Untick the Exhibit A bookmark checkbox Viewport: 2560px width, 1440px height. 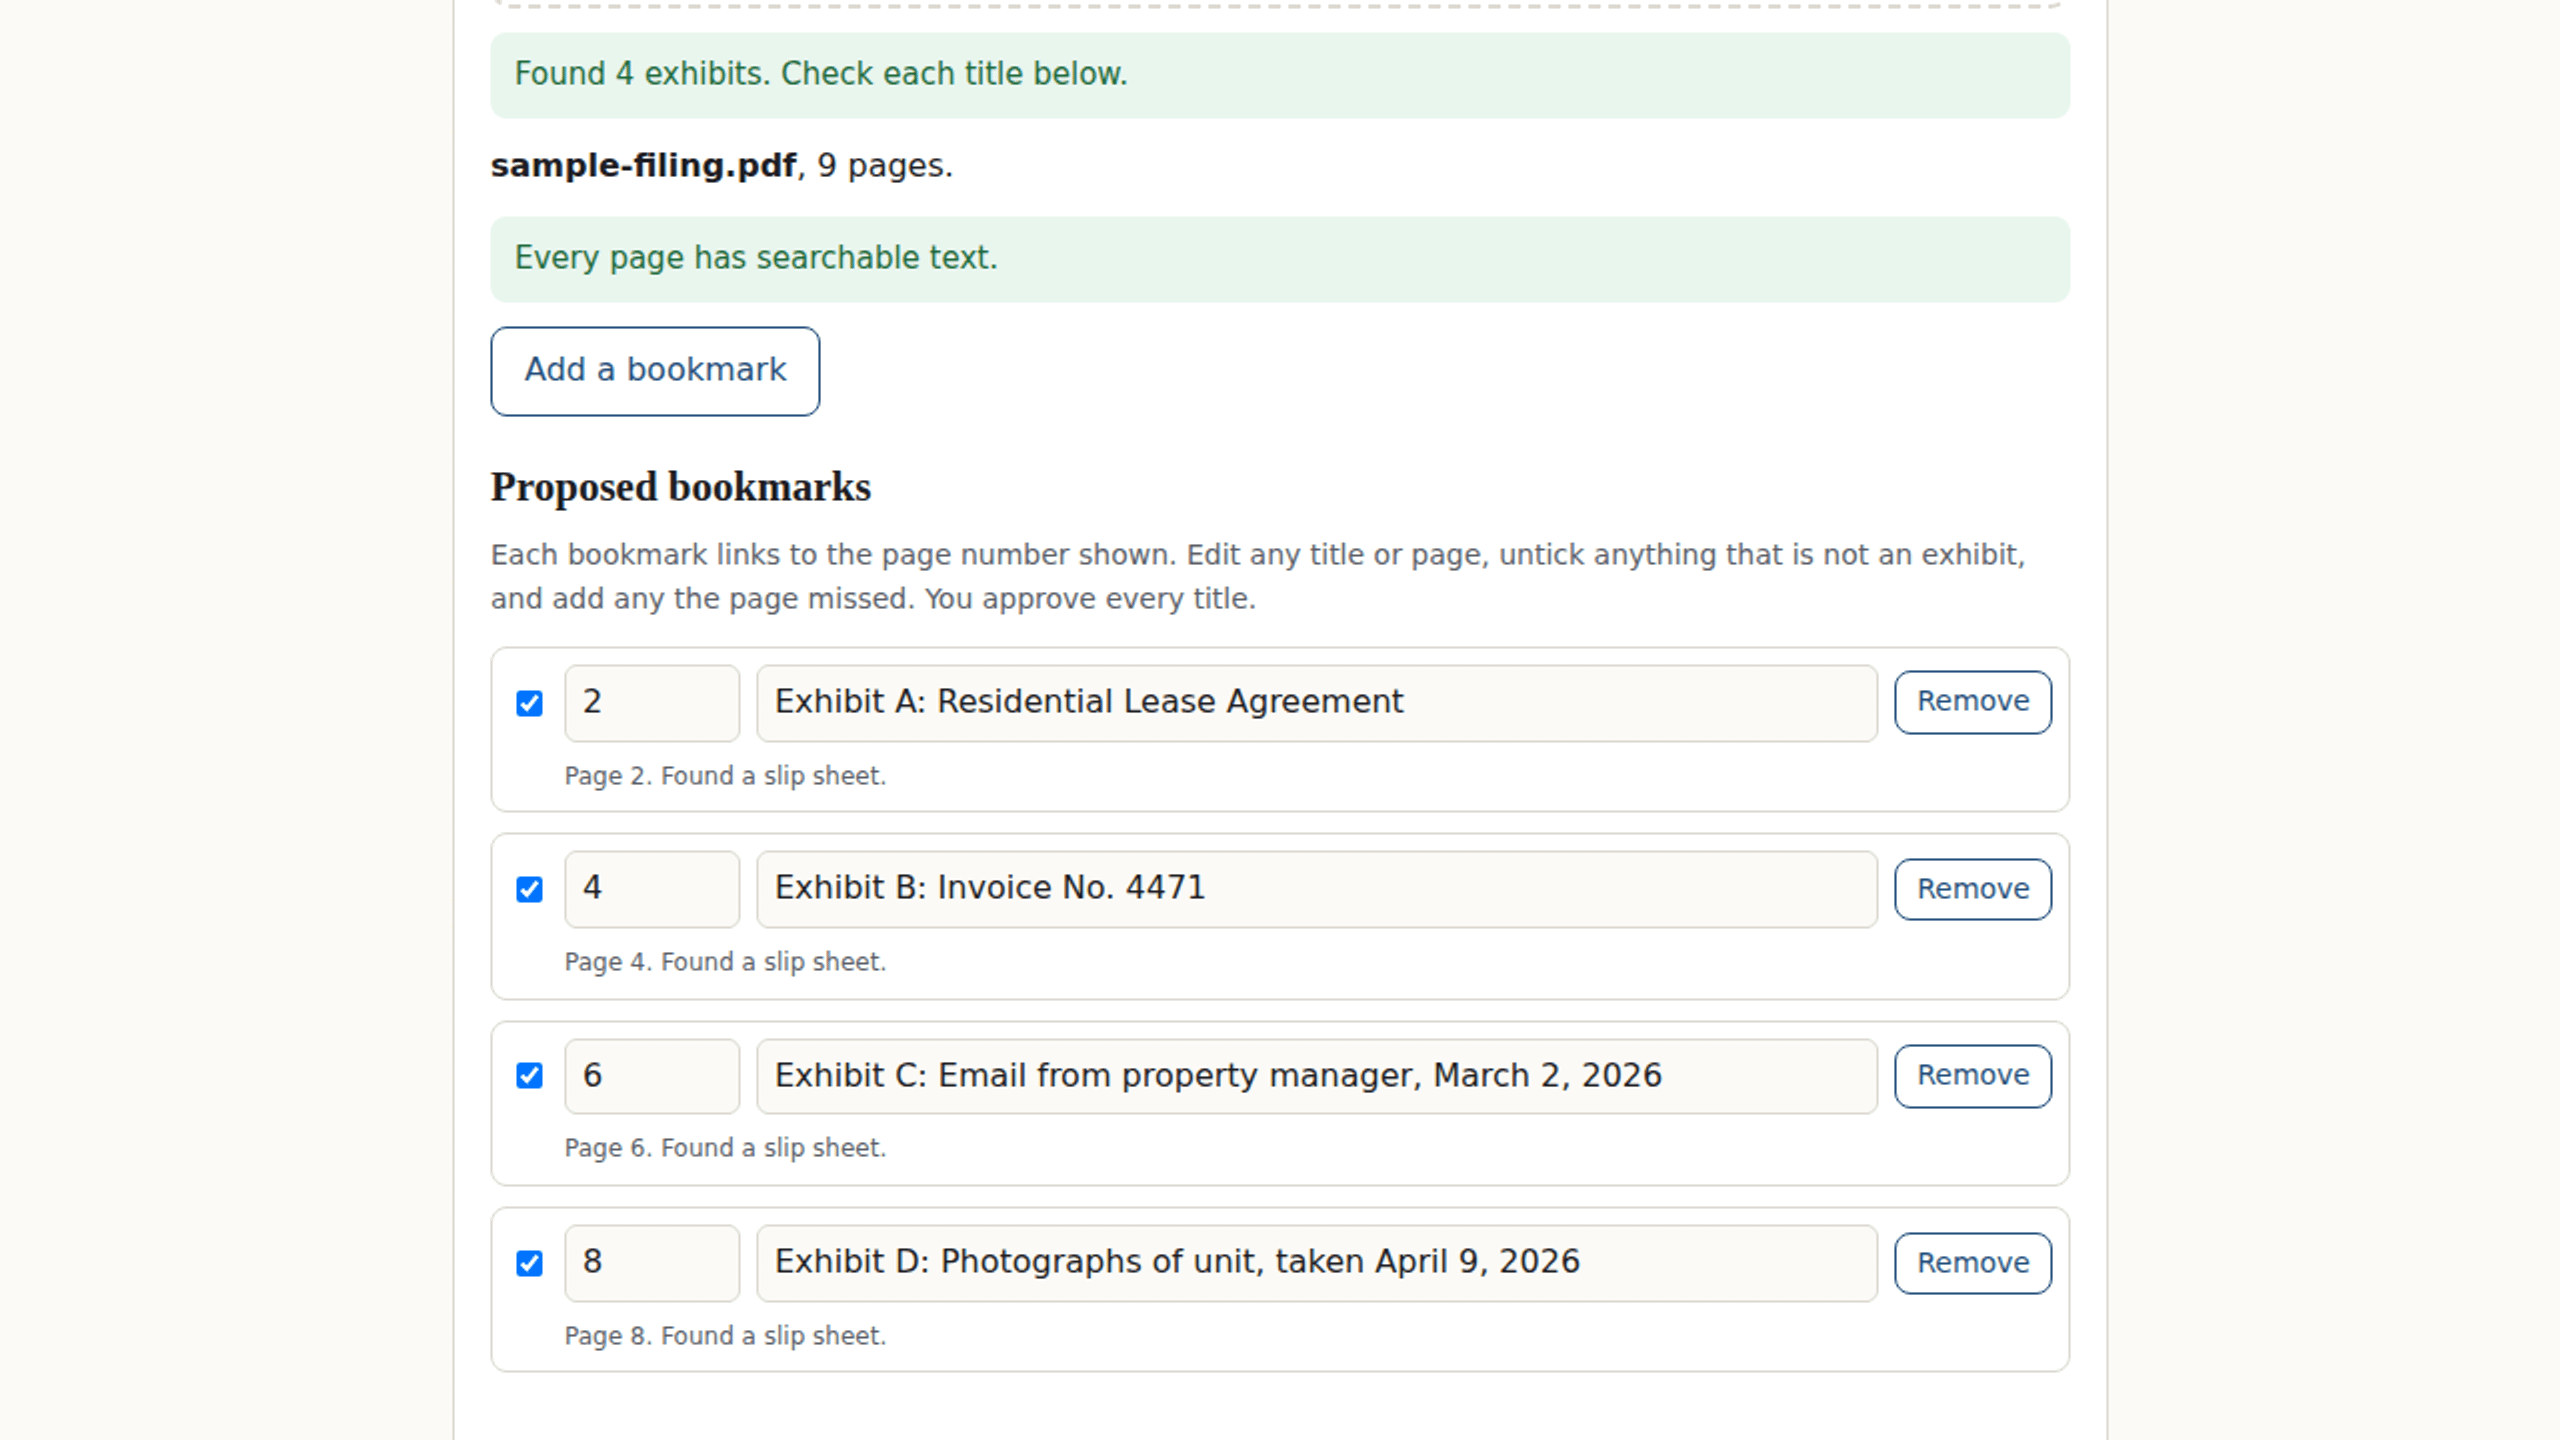[529, 703]
